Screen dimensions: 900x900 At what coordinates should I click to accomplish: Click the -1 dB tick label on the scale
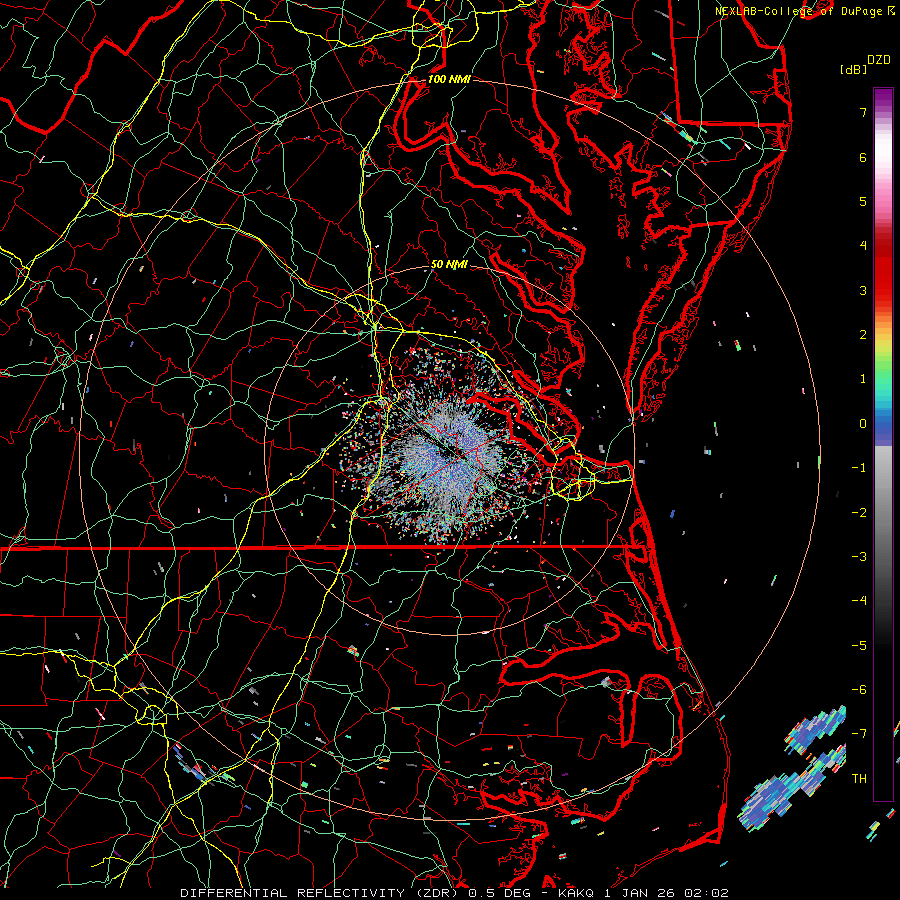click(x=859, y=468)
